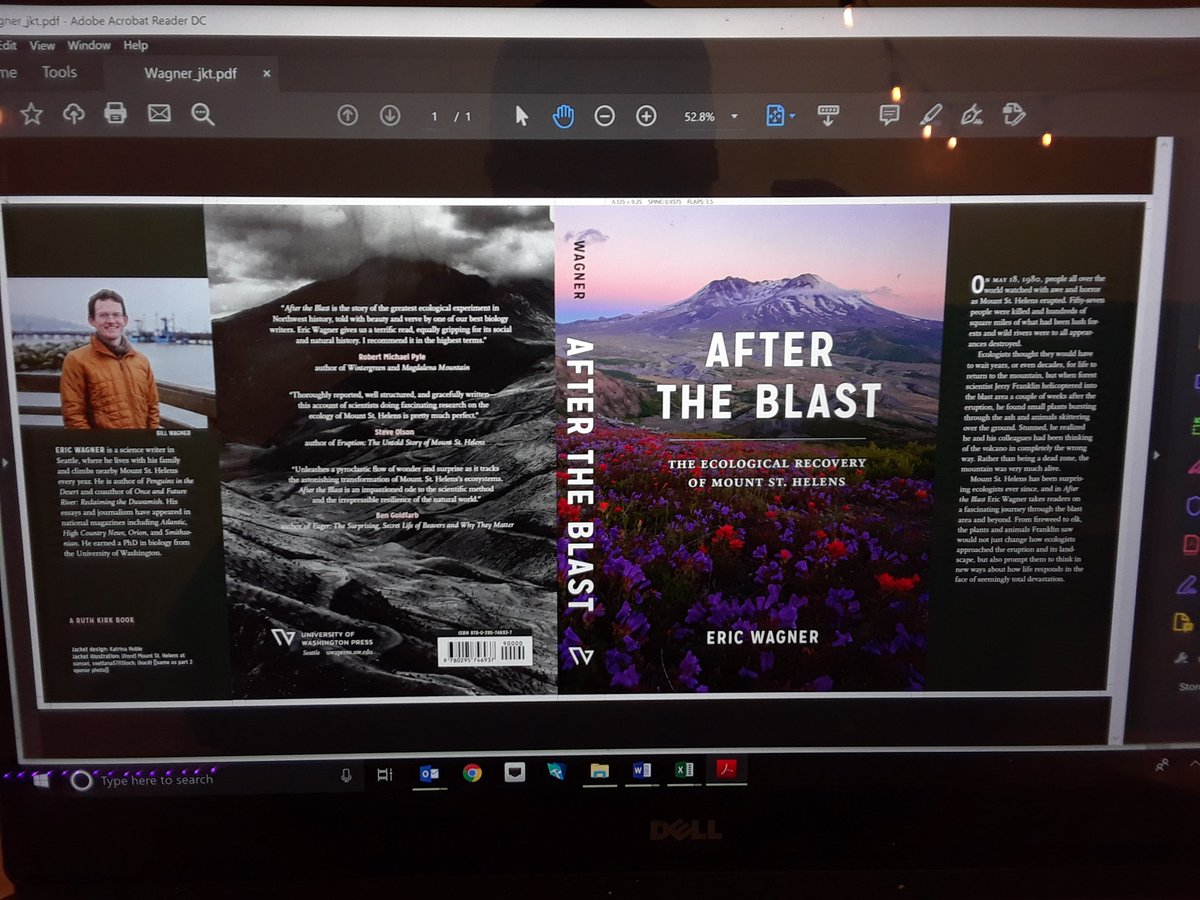The image size is (1200, 900).
Task: Open Outlook from the taskbar
Action: click(x=430, y=773)
